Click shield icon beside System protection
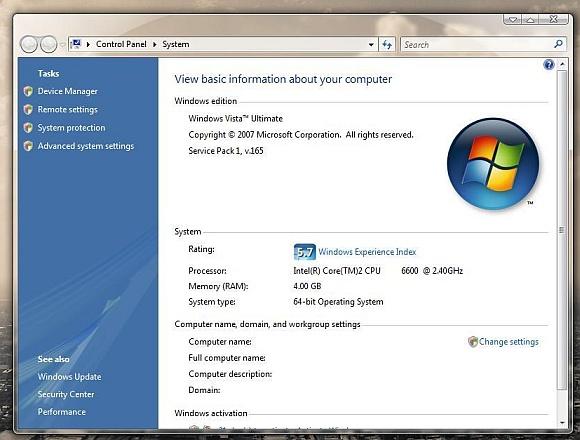The height and width of the screenshot is (440, 580). (28, 128)
